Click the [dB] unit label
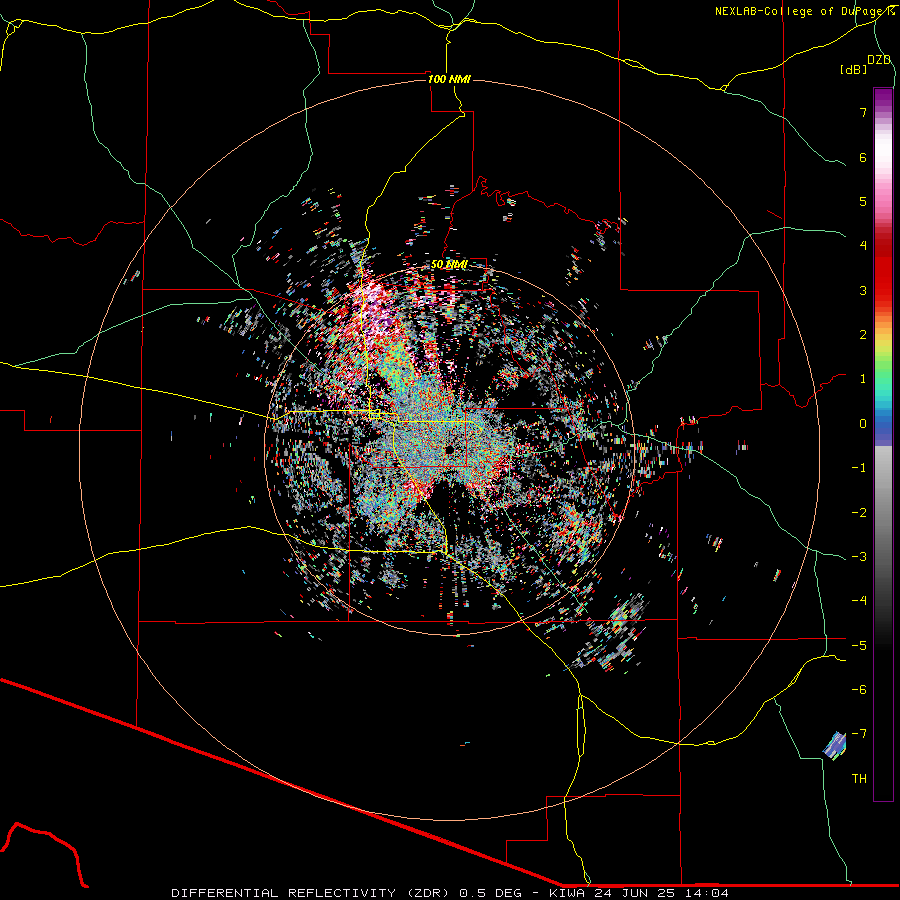Image resolution: width=900 pixels, height=900 pixels. (x=854, y=69)
